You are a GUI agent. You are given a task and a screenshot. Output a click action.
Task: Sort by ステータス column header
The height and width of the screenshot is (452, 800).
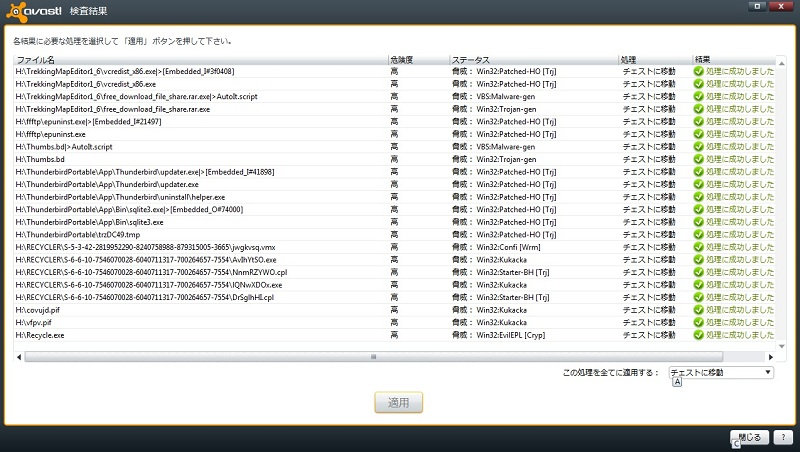click(x=534, y=60)
